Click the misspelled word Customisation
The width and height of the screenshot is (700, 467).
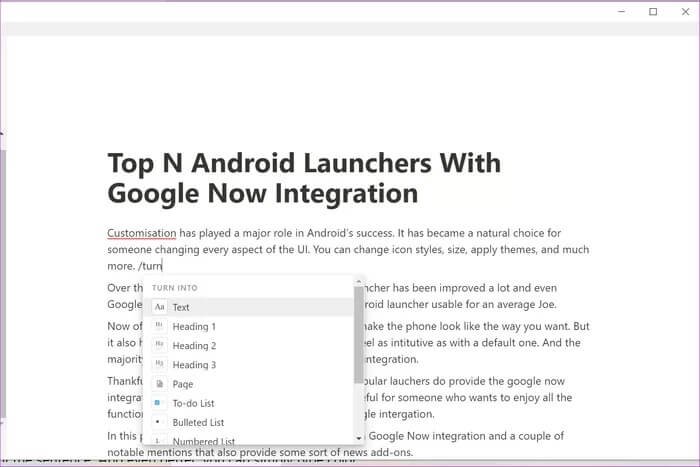142,233
